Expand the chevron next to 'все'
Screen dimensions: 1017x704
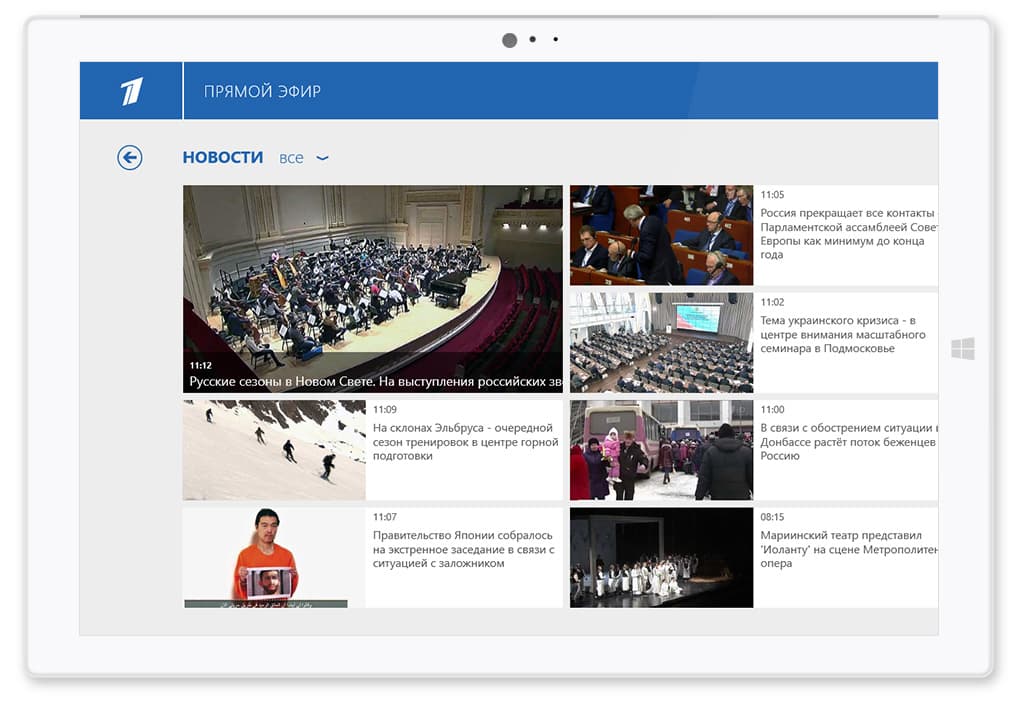322,158
